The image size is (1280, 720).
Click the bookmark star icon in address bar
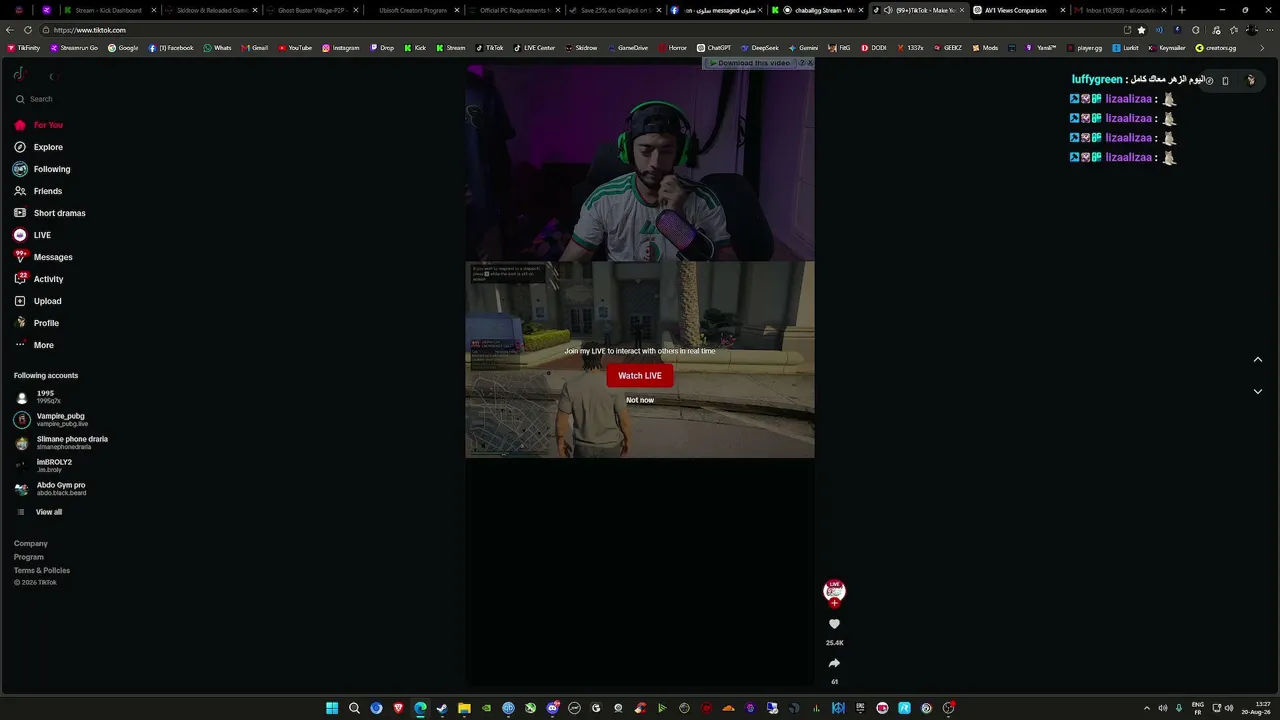pyautogui.click(x=1141, y=30)
